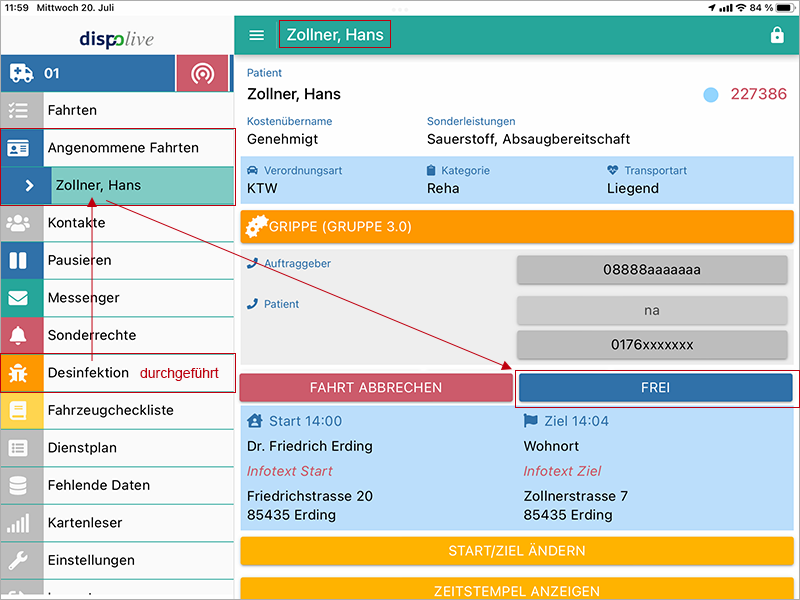Select Sonderrechte in sidebar

tap(117, 335)
